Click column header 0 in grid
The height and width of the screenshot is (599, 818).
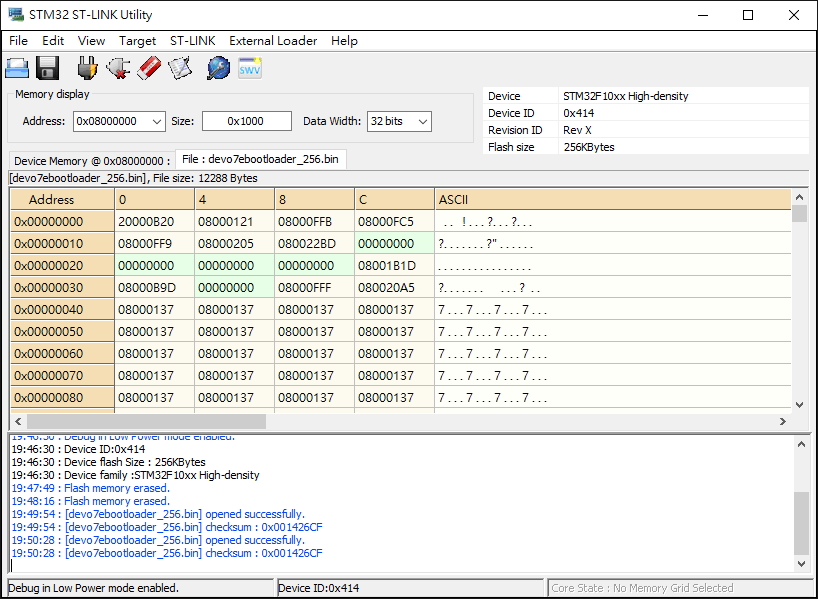tap(154, 199)
